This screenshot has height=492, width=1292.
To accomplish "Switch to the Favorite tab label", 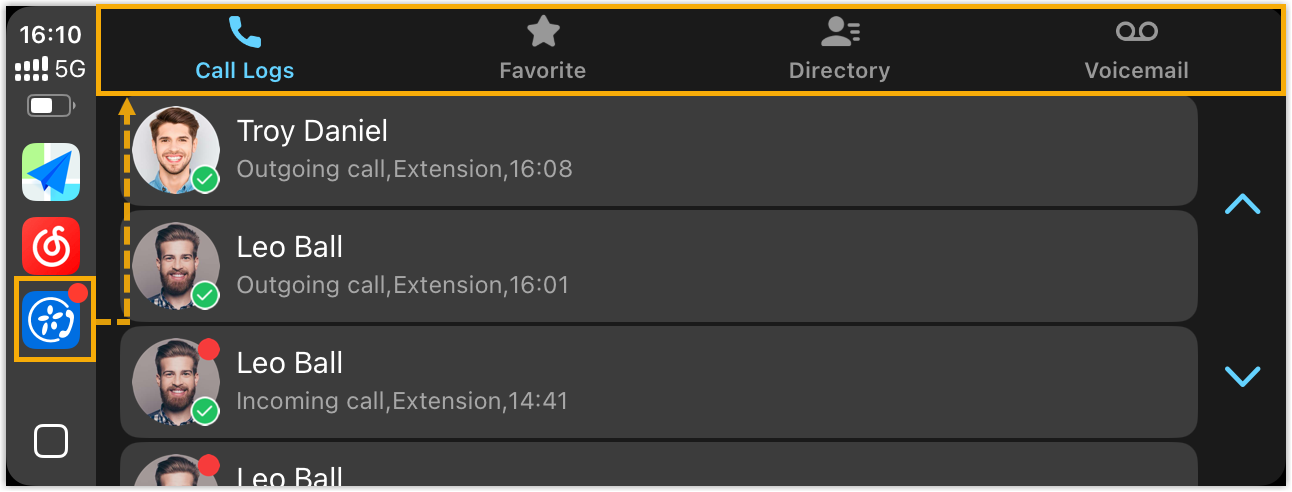I will point(543,71).
